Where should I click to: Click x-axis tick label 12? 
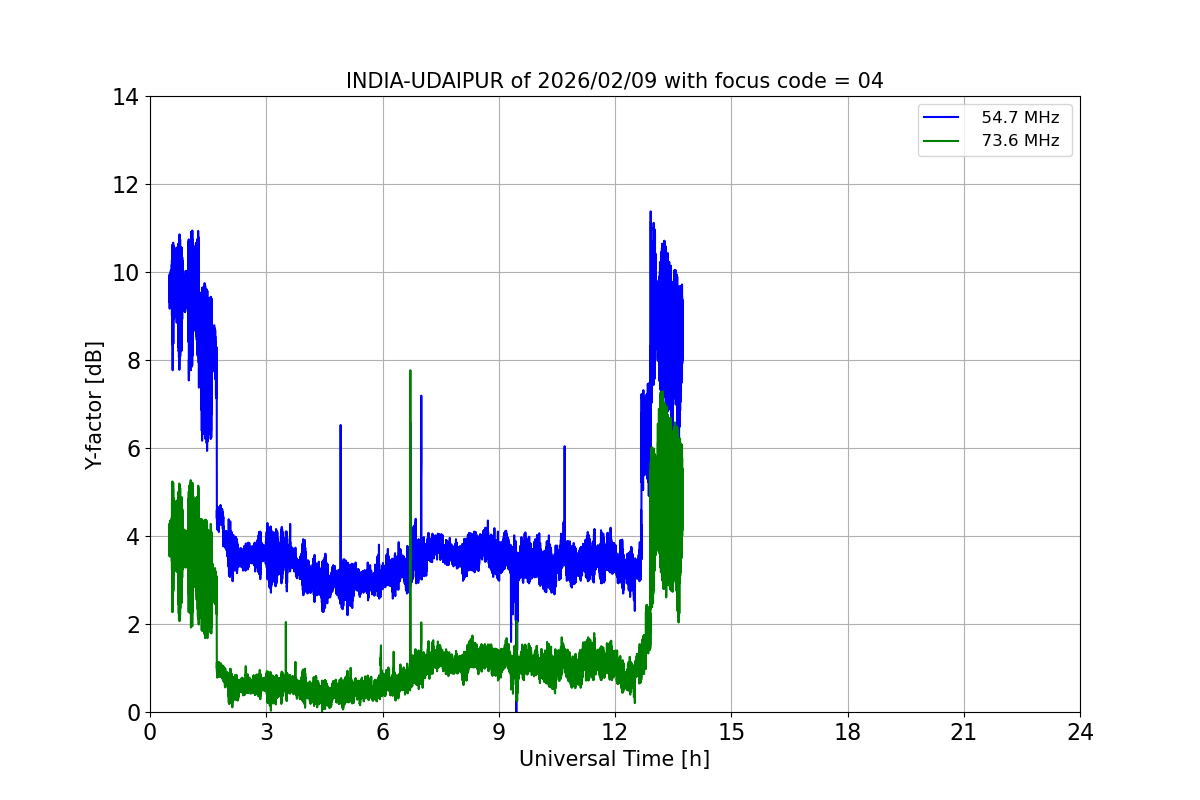(x=615, y=731)
